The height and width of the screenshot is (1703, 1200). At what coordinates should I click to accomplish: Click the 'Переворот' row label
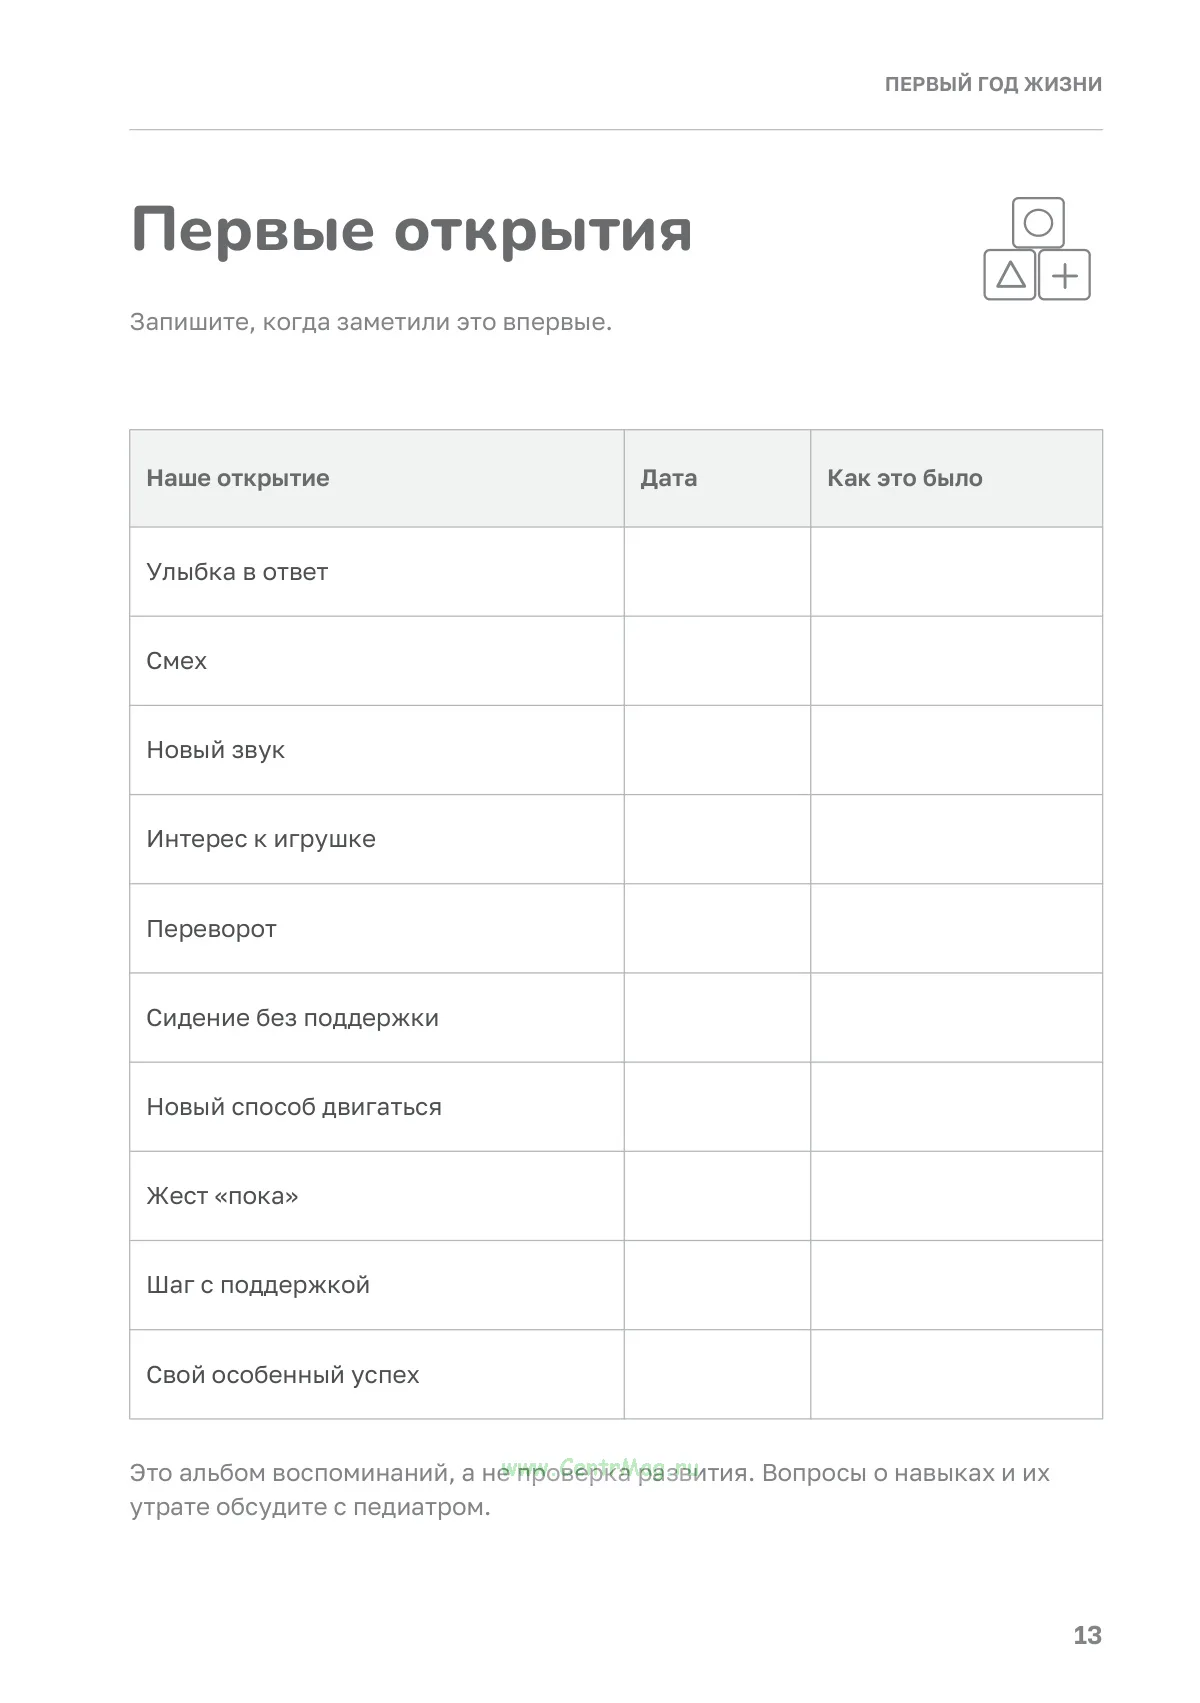coord(211,929)
